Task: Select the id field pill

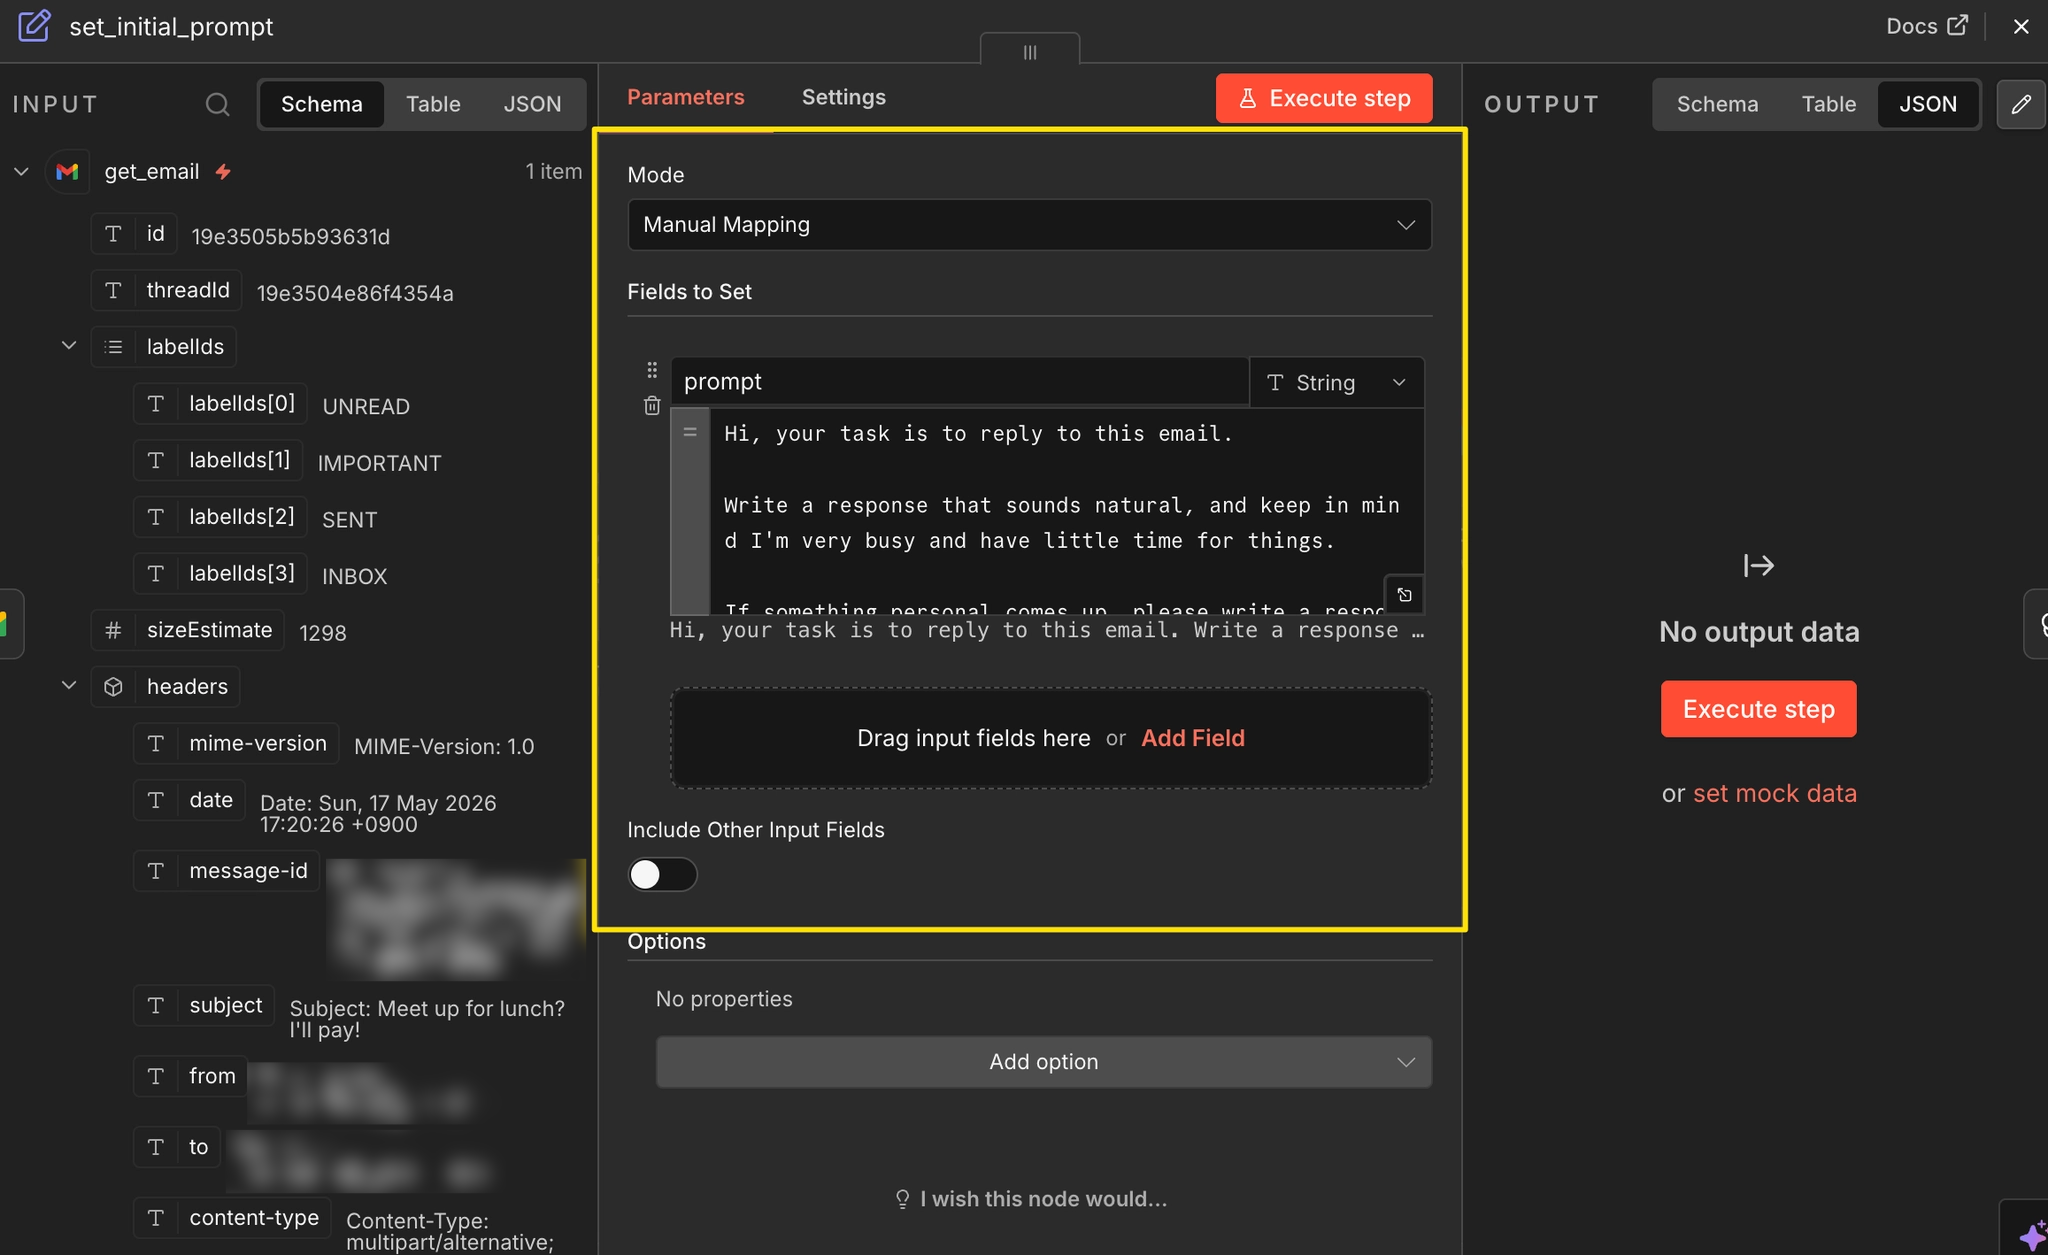Action: (134, 234)
